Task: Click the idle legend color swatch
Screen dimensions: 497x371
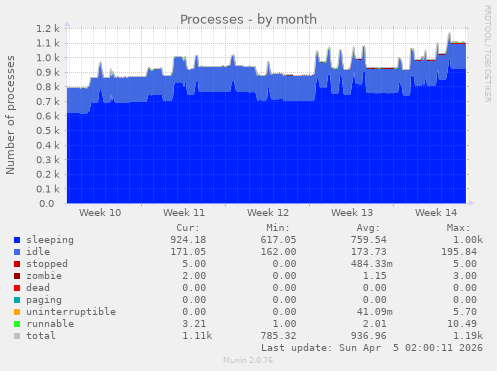Action: click(x=17, y=252)
